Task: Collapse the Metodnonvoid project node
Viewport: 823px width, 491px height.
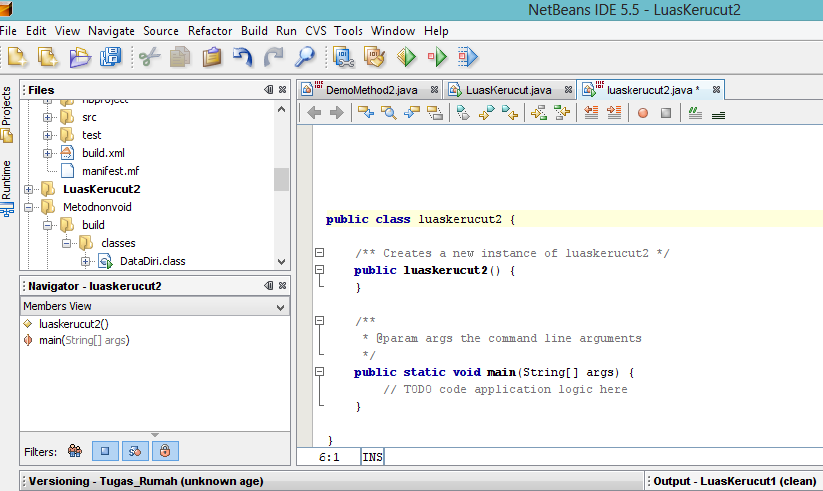Action: (28, 207)
